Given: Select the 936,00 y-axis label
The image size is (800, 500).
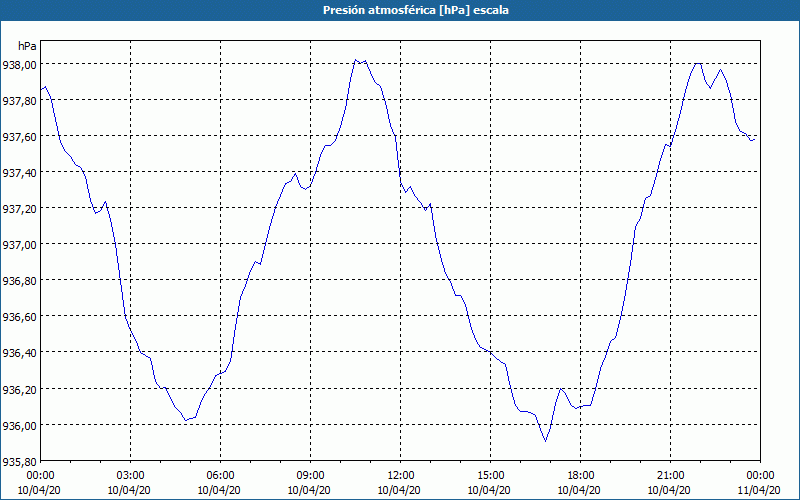Looking at the screenshot, I should [x=19, y=425].
